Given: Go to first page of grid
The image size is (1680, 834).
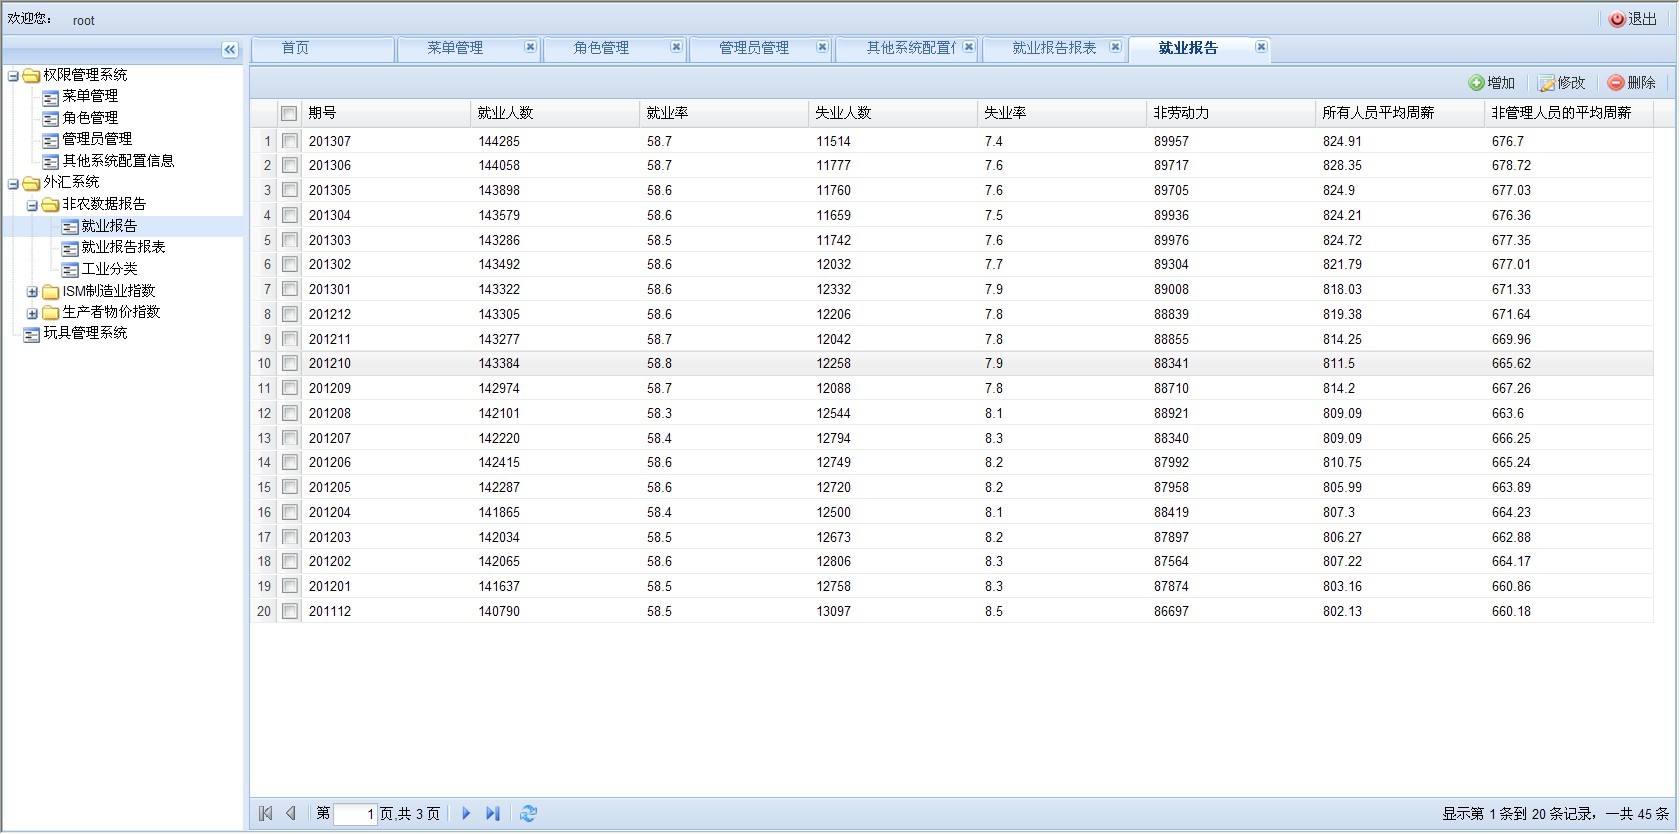Looking at the screenshot, I should (x=265, y=814).
